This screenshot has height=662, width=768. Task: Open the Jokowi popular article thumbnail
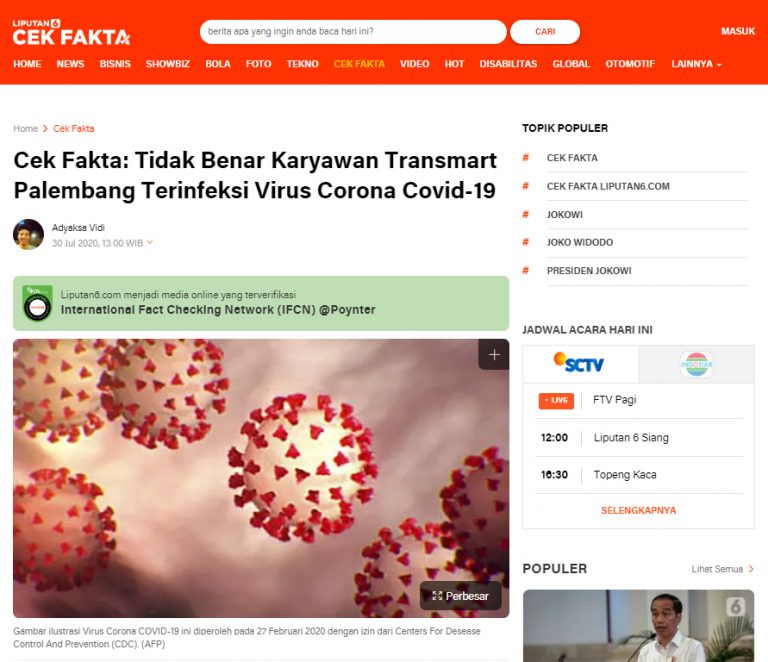point(639,626)
